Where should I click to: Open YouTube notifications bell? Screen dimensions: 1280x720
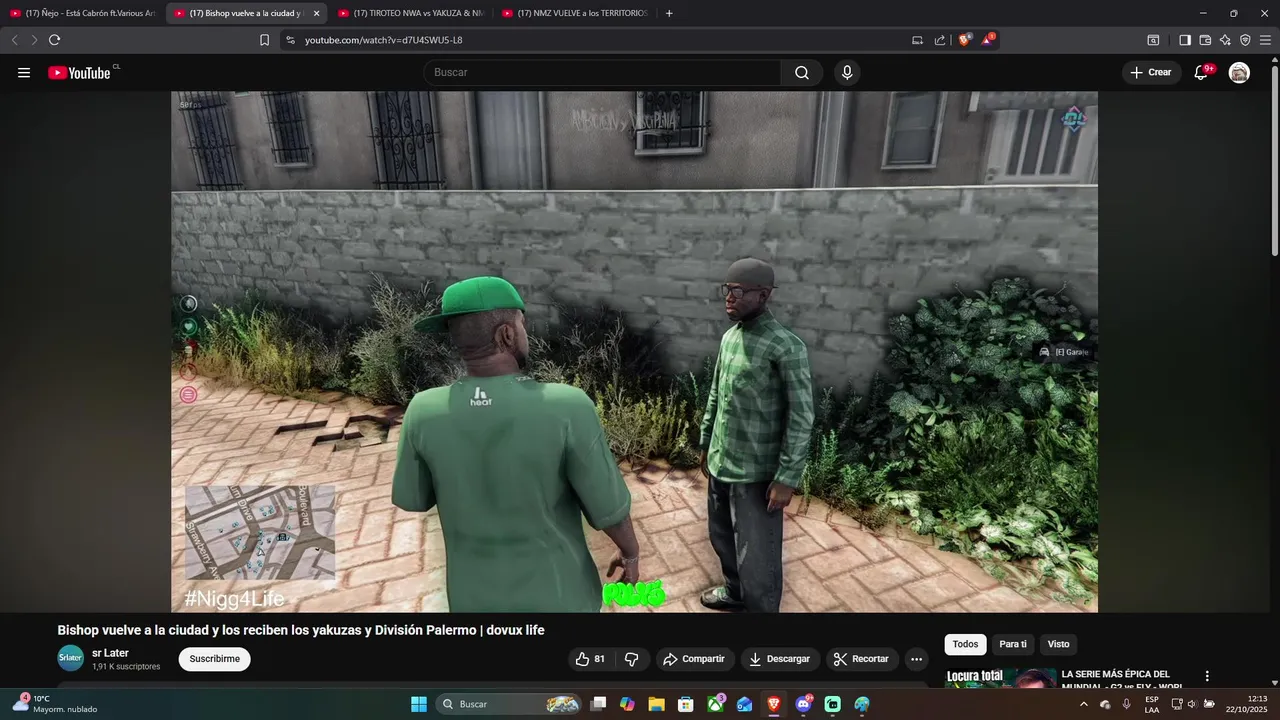point(1201,72)
